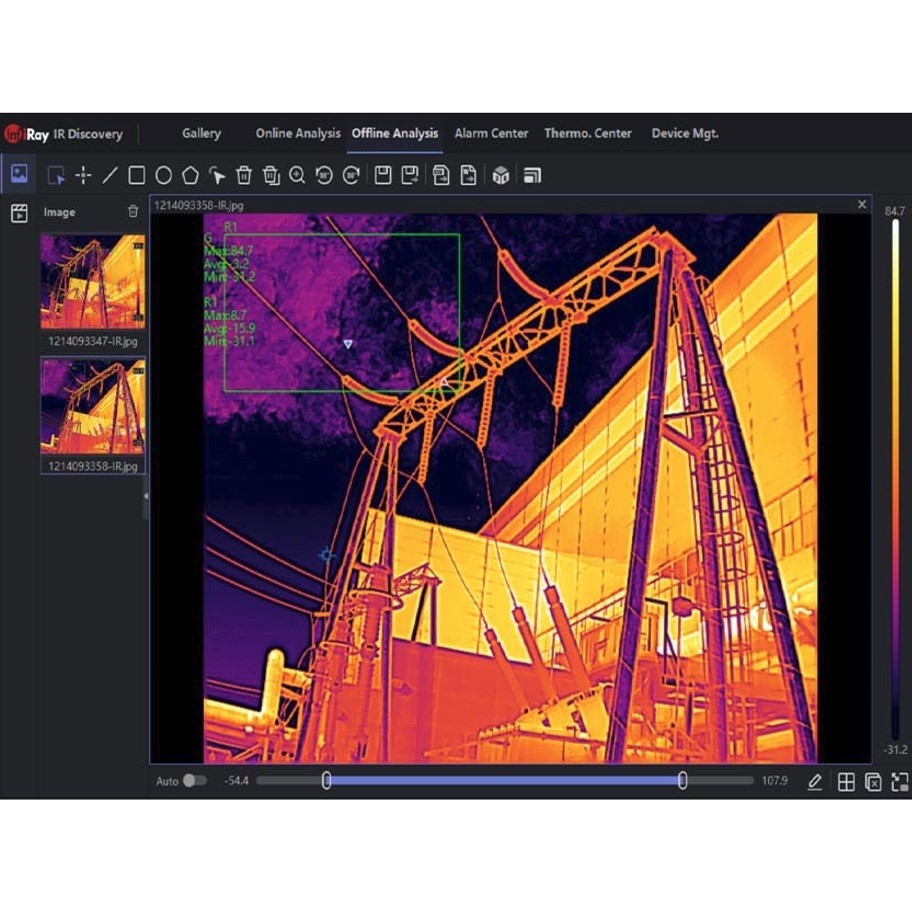Viewport: 912px width, 912px height.
Task: Open Device Mgt. section
Action: [685, 133]
